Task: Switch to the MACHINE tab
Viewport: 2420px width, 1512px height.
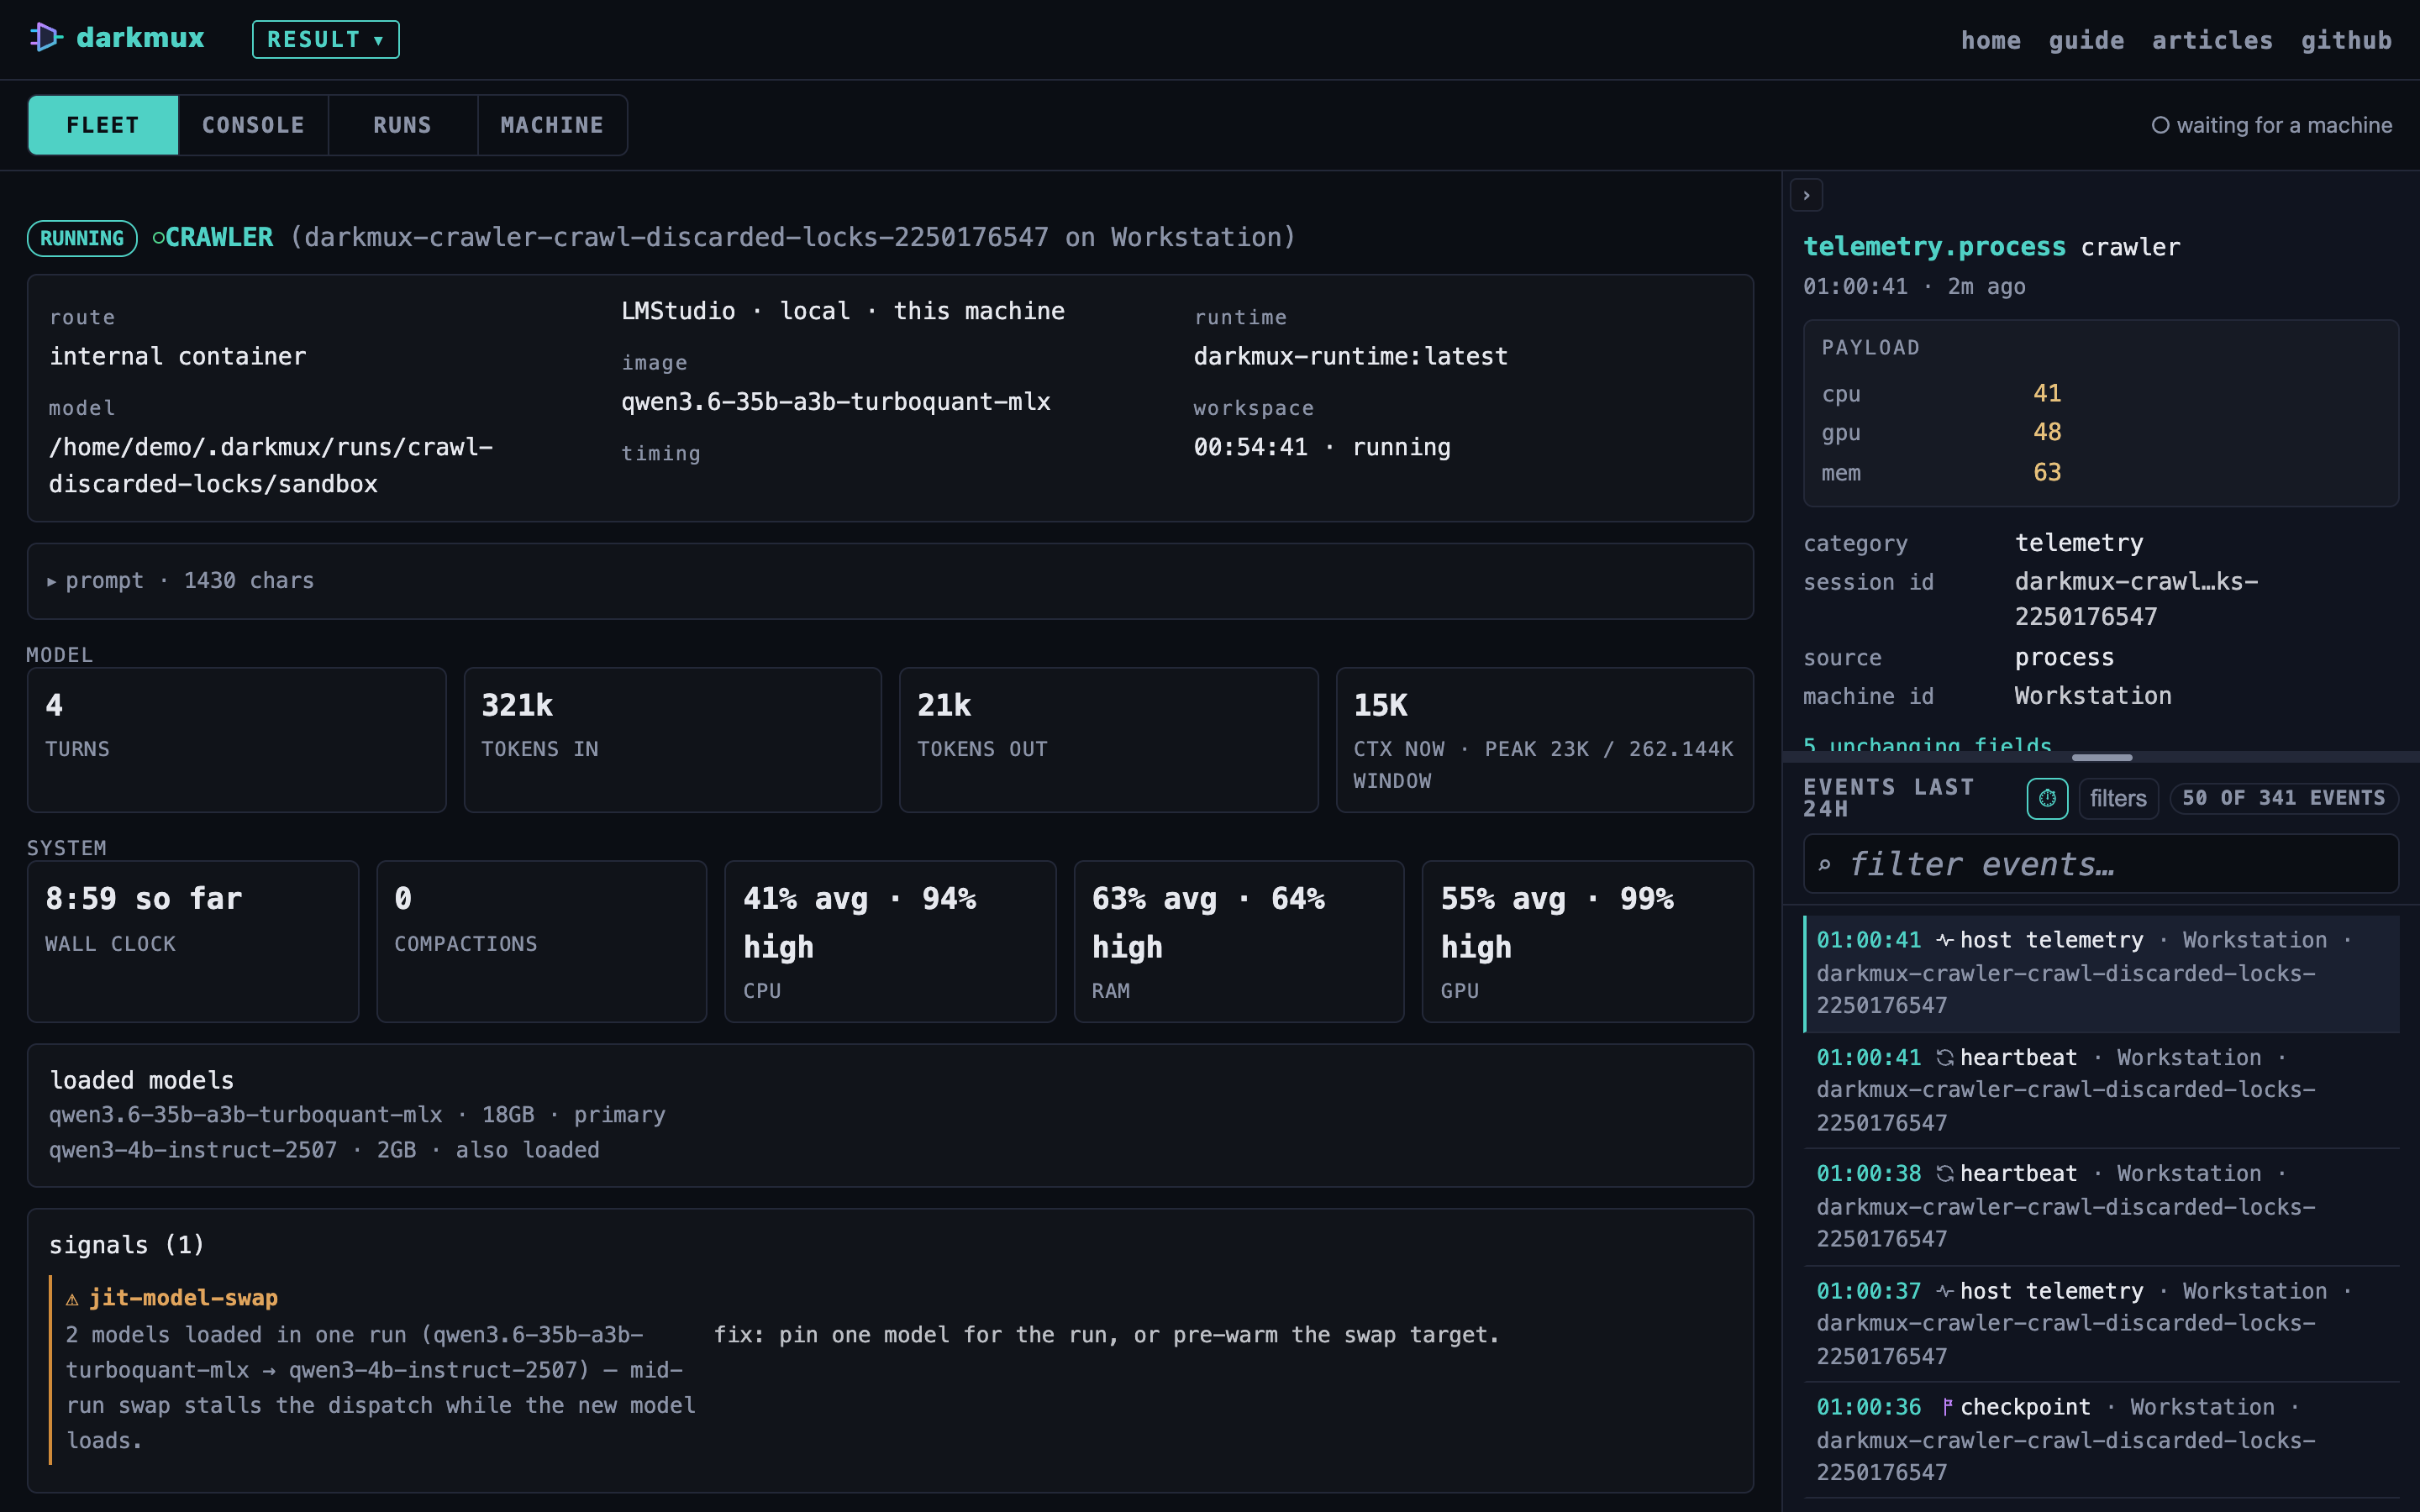Action: [x=552, y=125]
